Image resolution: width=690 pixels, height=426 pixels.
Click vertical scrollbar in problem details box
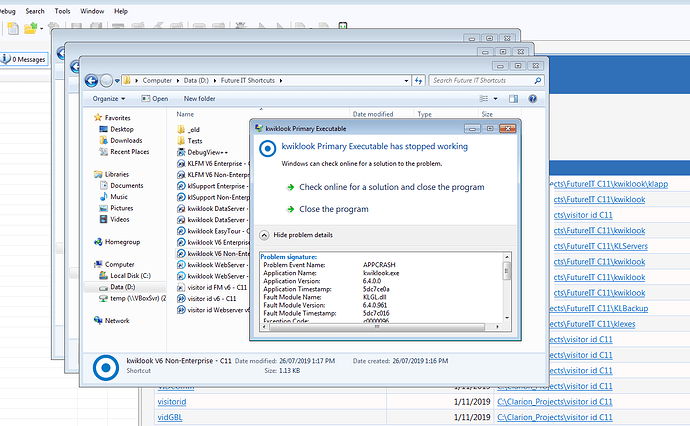pos(507,287)
